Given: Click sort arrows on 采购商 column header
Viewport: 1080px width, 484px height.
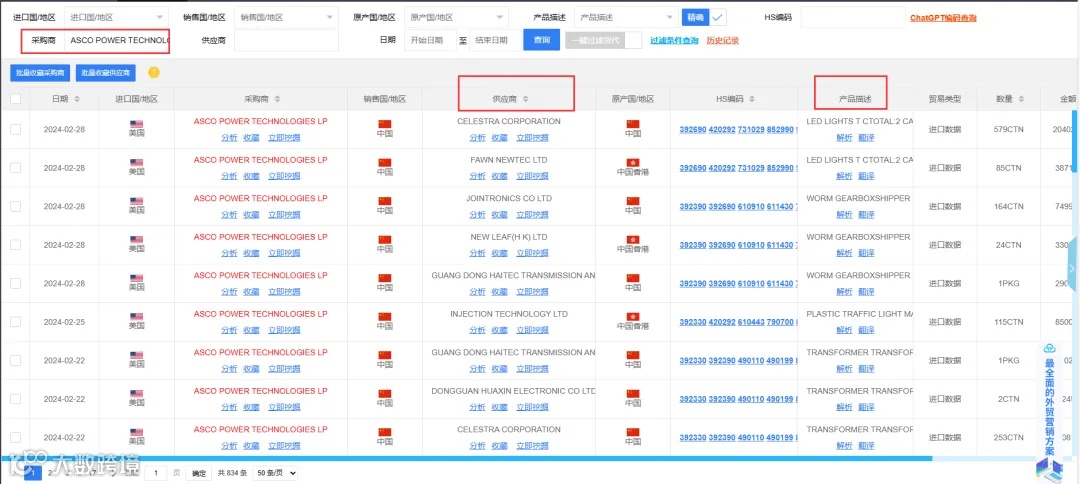Looking at the screenshot, I should tap(277, 99).
